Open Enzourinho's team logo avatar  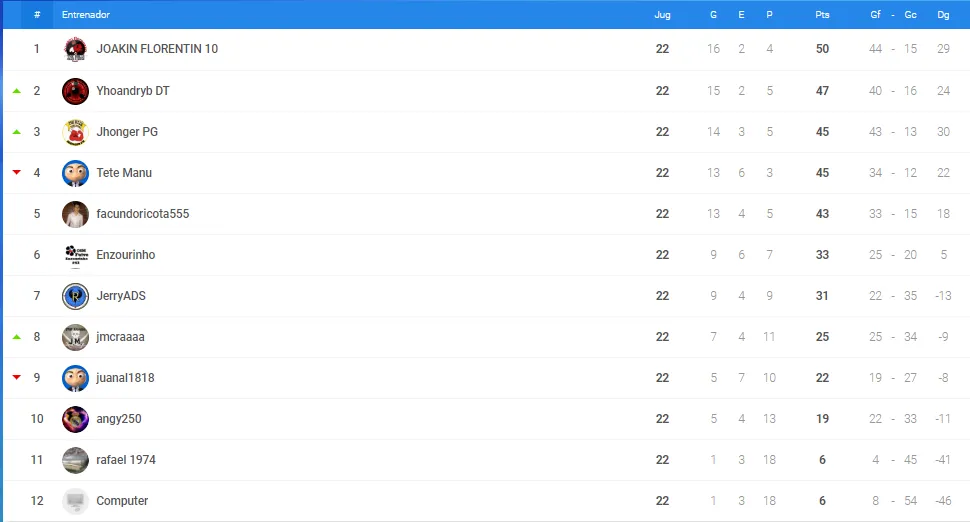click(x=75, y=255)
